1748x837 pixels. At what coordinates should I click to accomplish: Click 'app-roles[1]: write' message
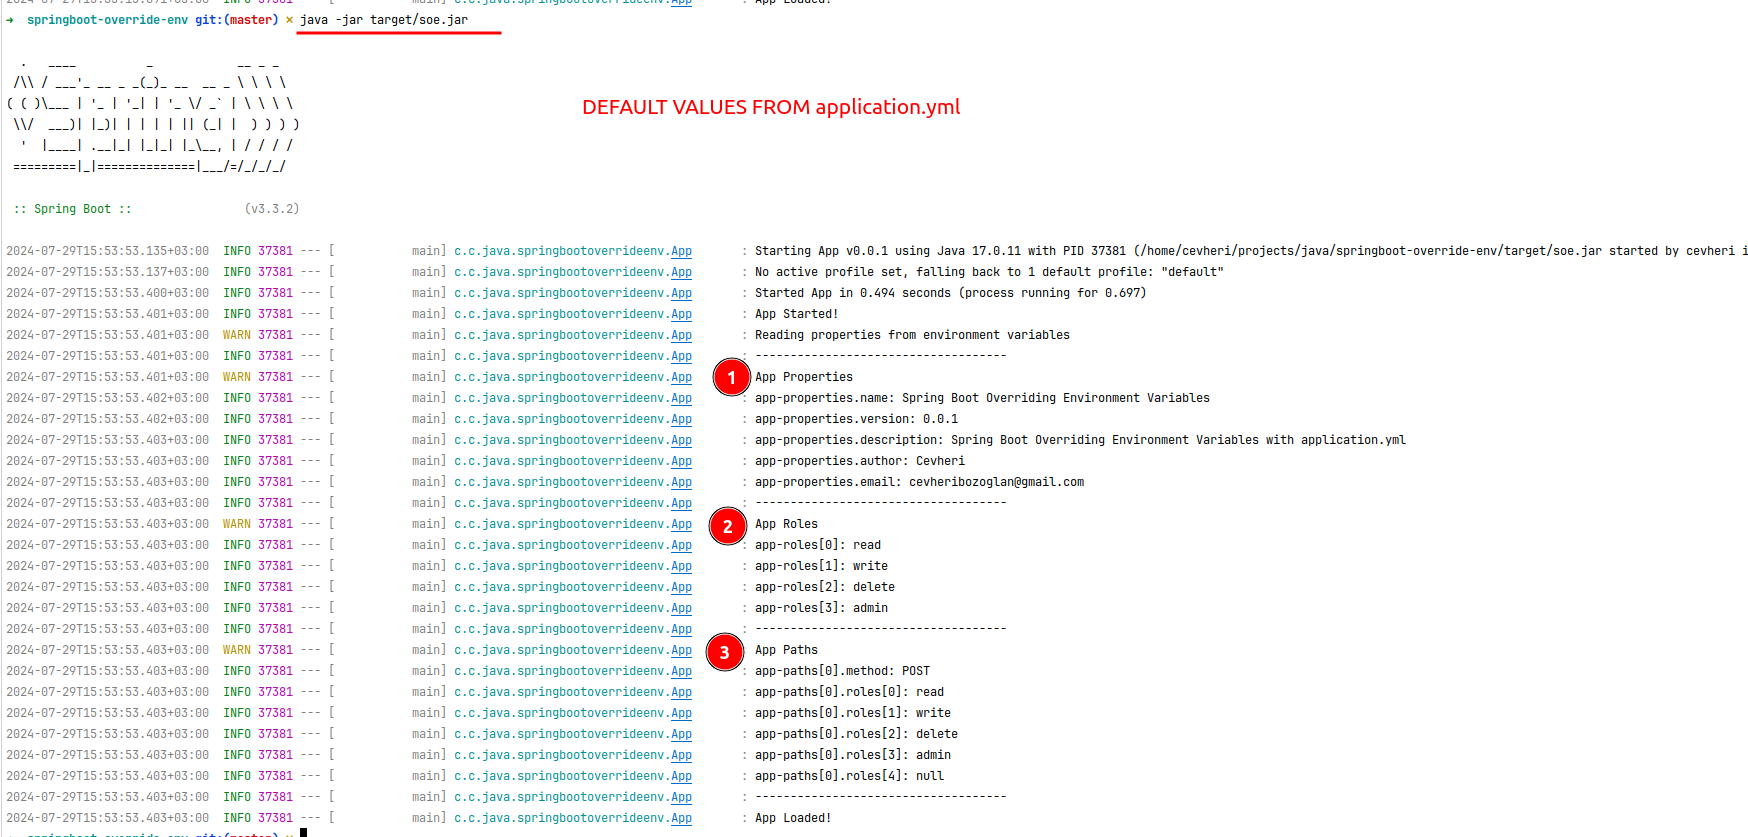click(x=821, y=566)
